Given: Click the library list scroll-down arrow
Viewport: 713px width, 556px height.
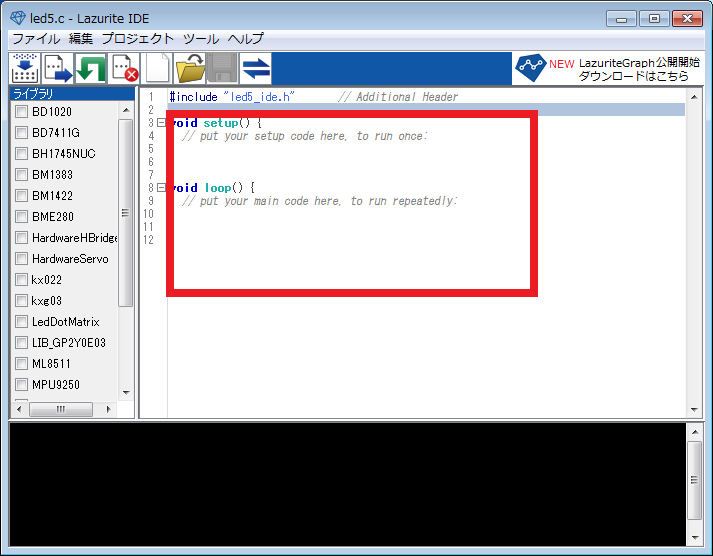Looking at the screenshot, I should click(x=126, y=393).
